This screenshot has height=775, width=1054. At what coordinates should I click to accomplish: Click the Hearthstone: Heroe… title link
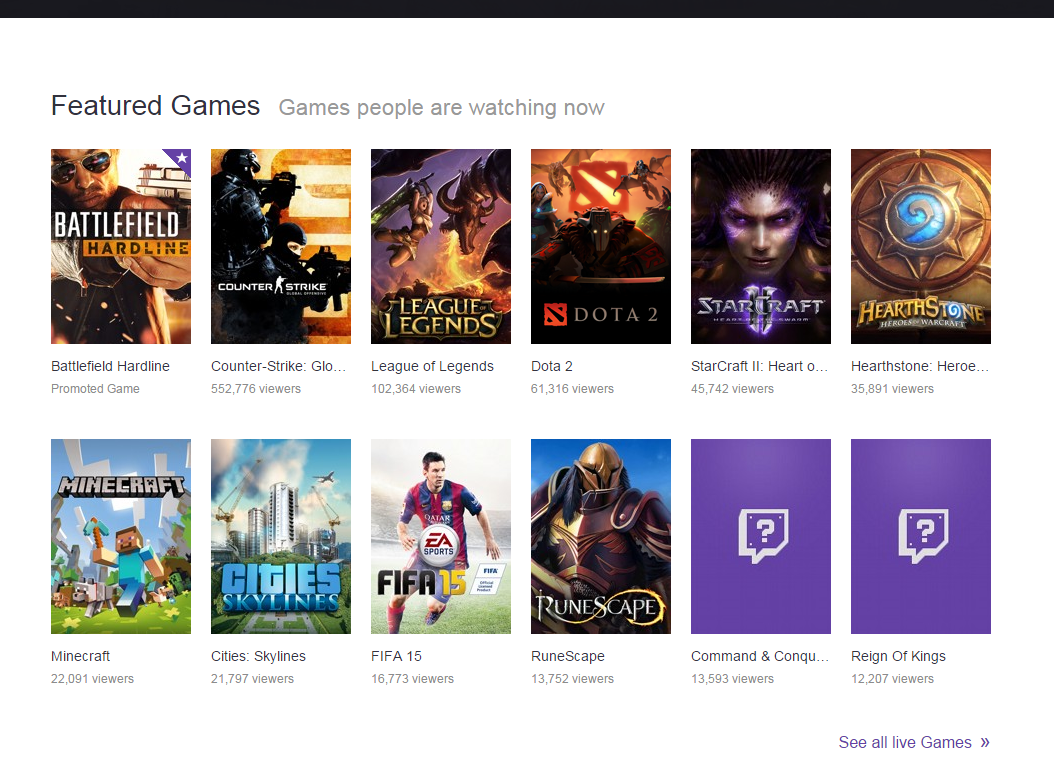(x=920, y=366)
